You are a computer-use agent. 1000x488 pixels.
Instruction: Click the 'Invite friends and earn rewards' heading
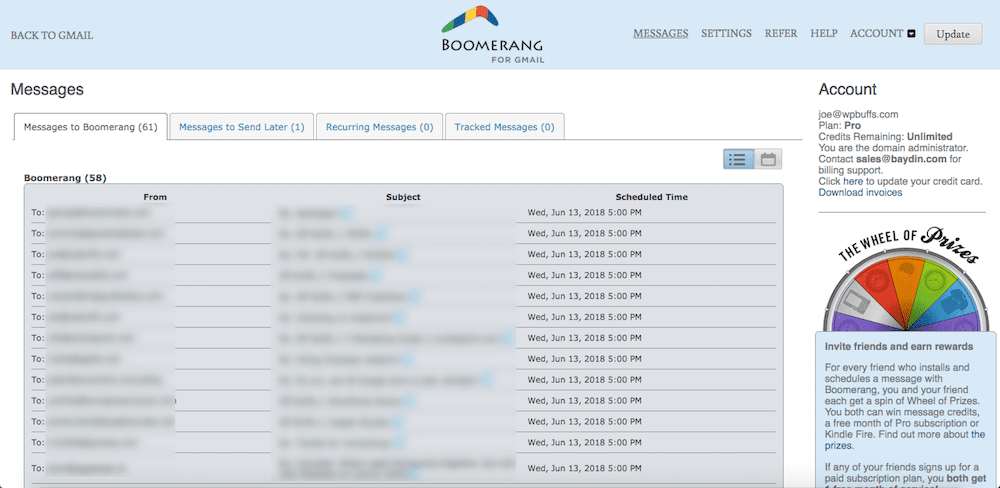(x=899, y=347)
